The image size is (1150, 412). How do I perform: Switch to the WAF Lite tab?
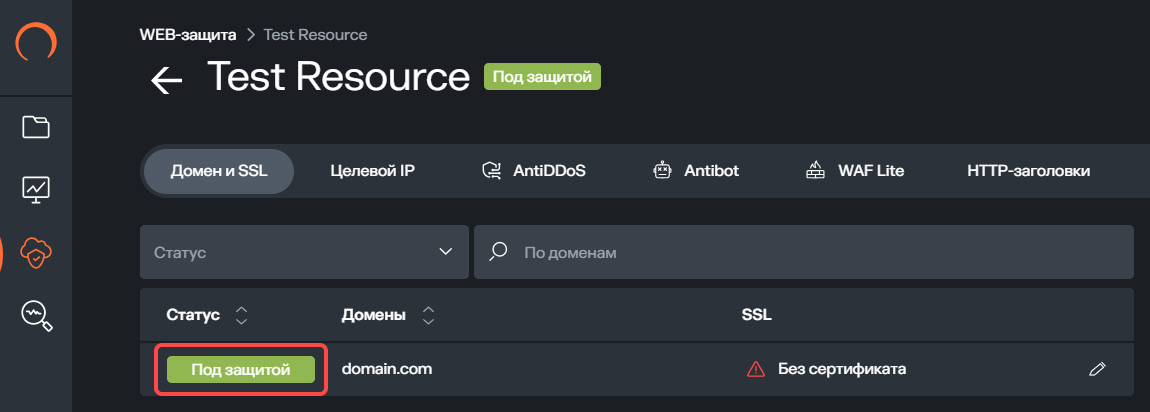[855, 171]
